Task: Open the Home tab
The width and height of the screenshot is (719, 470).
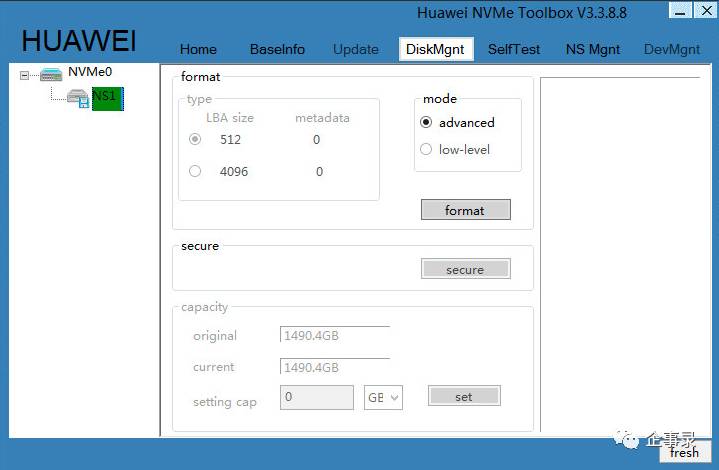Action: coord(198,49)
